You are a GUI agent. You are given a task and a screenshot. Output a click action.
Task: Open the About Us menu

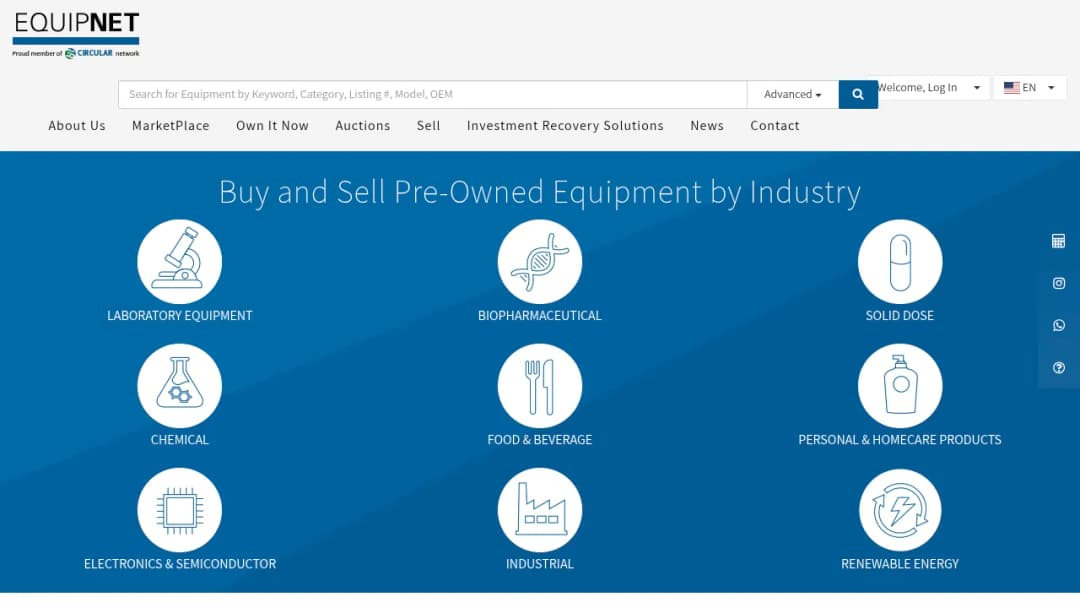coord(77,125)
